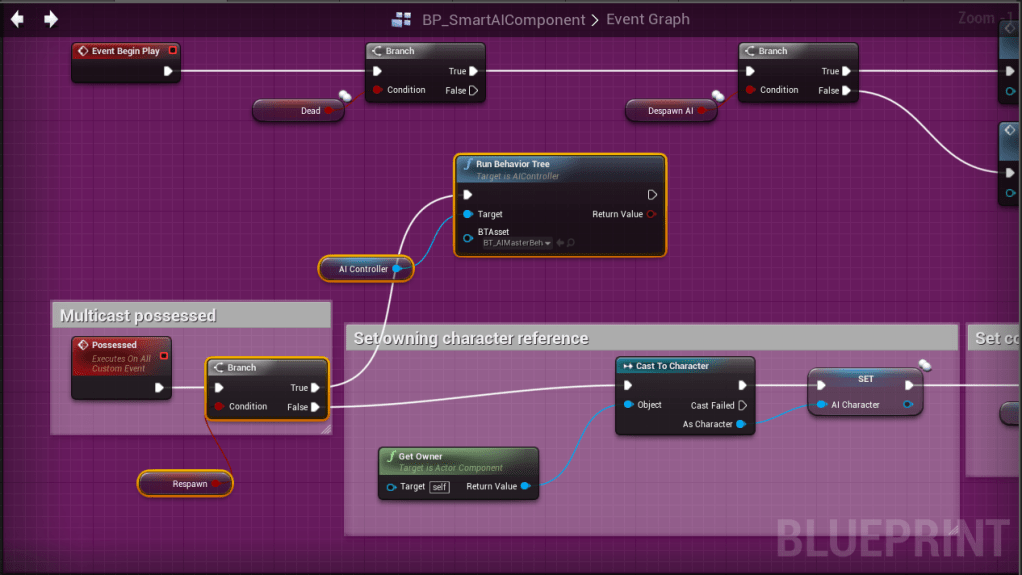Click top-right Branch Condition pin
The width and height of the screenshot is (1022, 575).
pyautogui.click(x=750, y=90)
